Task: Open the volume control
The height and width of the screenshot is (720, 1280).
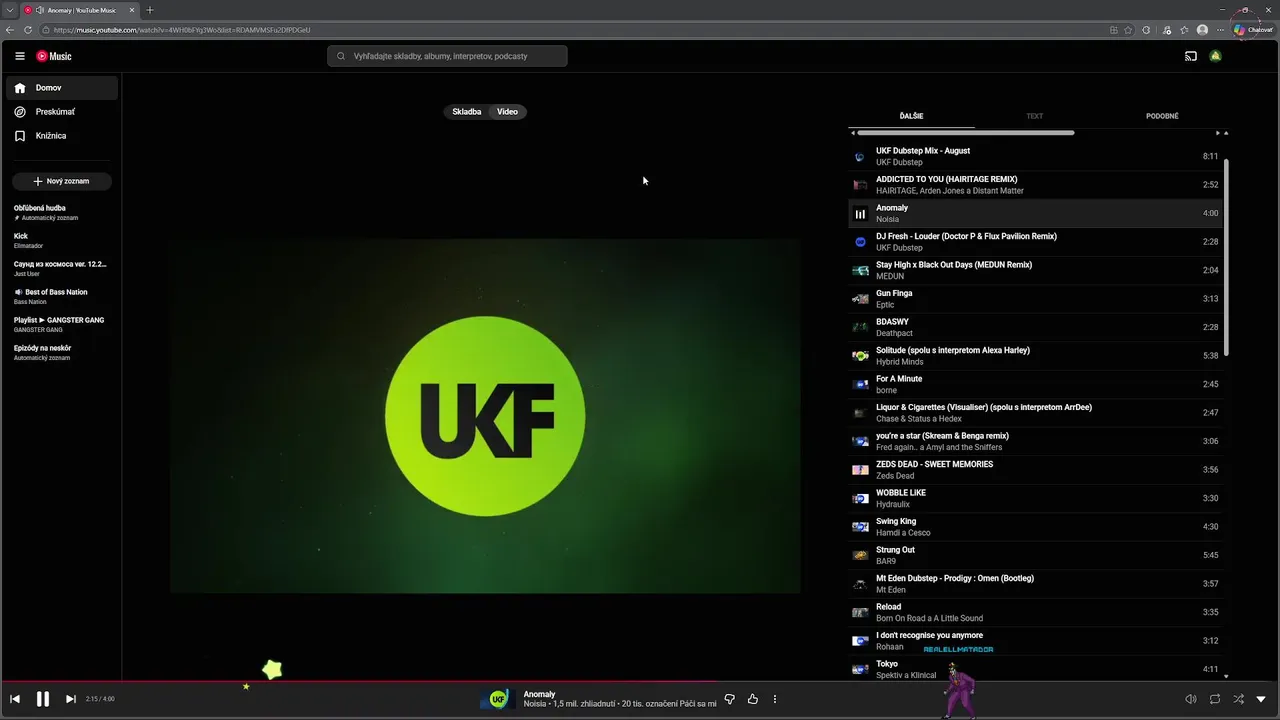Action: 1191,699
